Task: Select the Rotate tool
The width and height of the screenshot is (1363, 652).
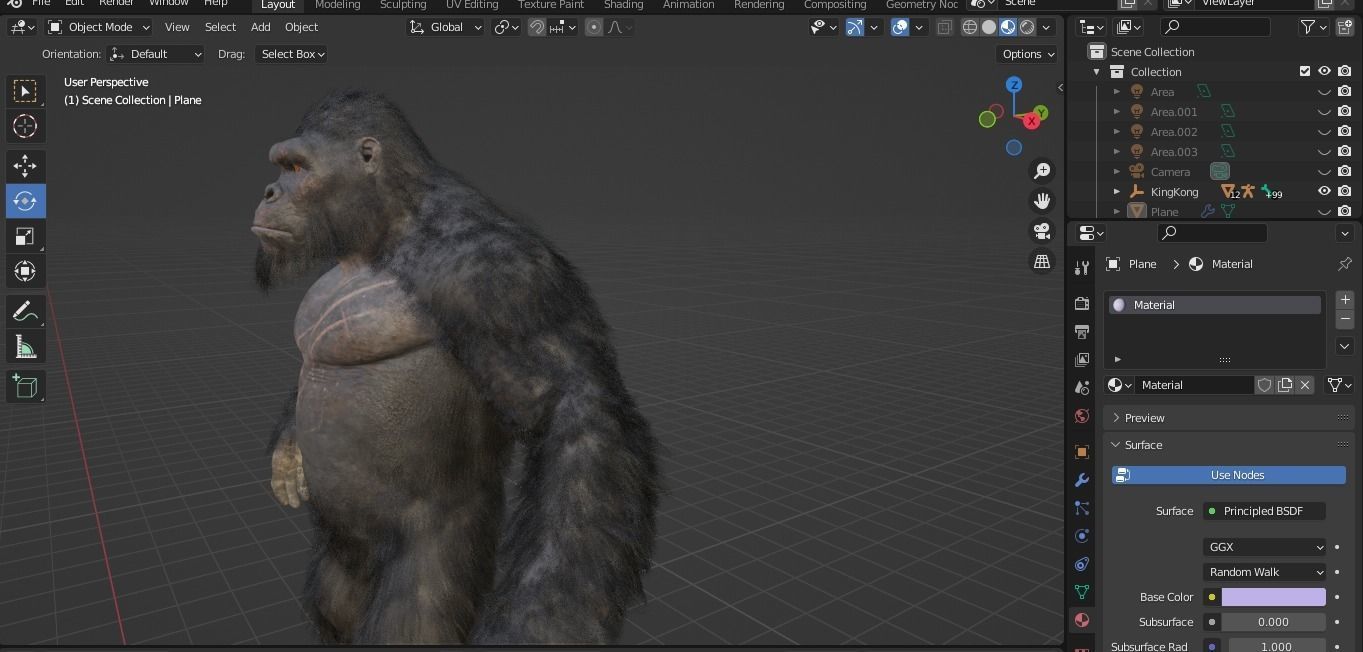Action: click(x=25, y=201)
